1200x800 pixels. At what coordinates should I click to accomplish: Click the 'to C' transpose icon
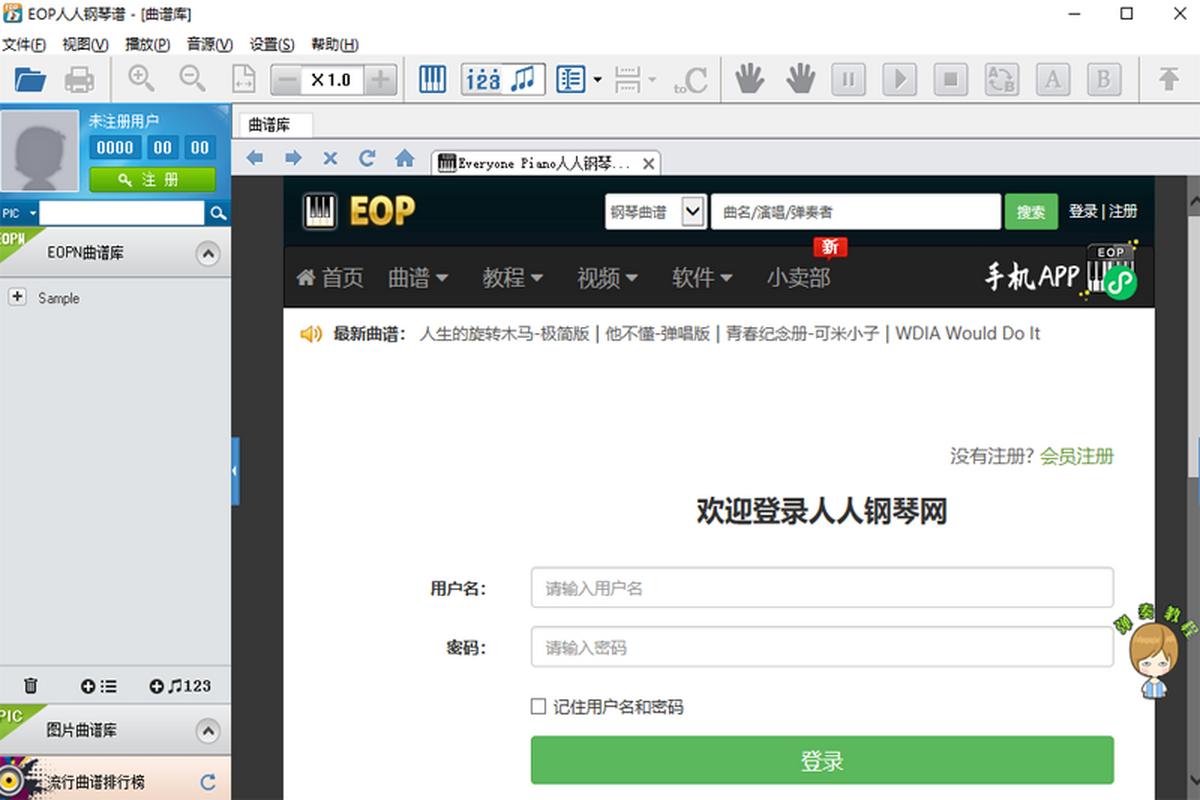(690, 80)
